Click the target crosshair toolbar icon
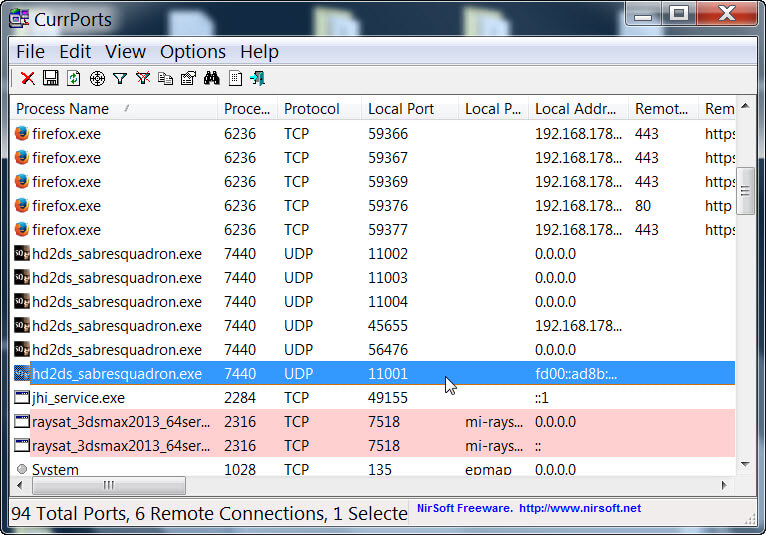 tap(97, 78)
